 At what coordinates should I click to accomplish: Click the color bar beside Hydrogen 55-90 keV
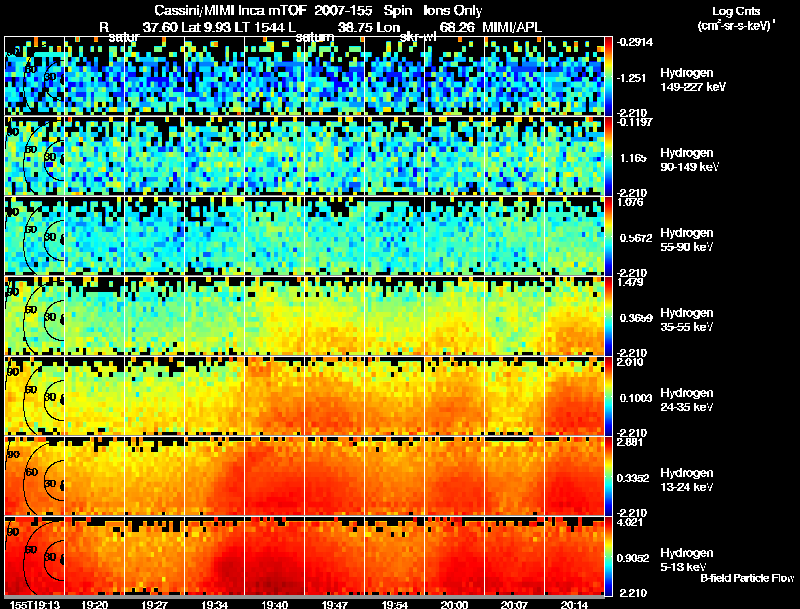[x=608, y=236]
